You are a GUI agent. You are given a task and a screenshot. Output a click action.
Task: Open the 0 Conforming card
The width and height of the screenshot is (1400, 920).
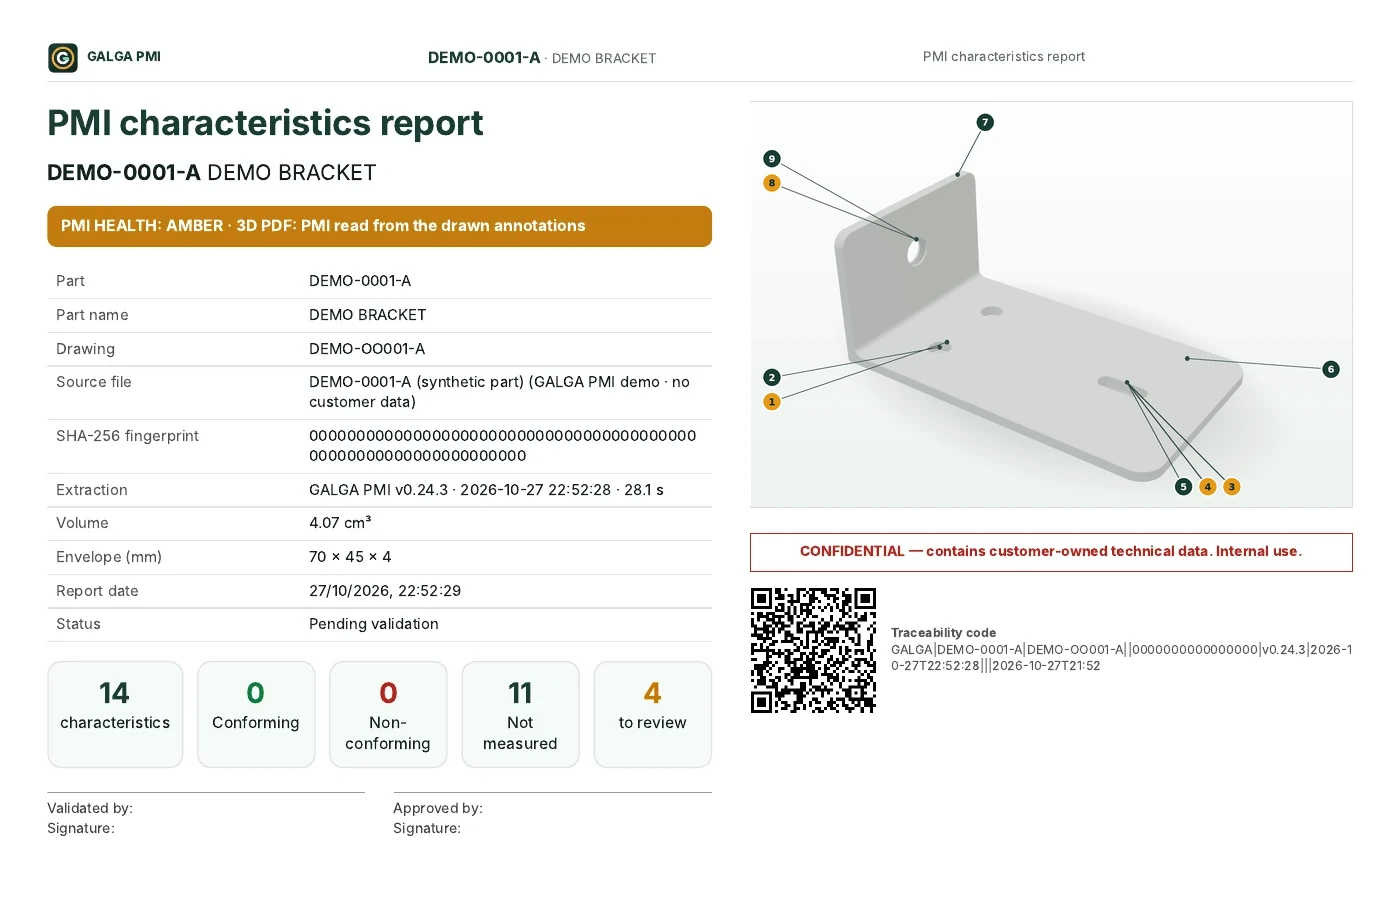coord(256,714)
